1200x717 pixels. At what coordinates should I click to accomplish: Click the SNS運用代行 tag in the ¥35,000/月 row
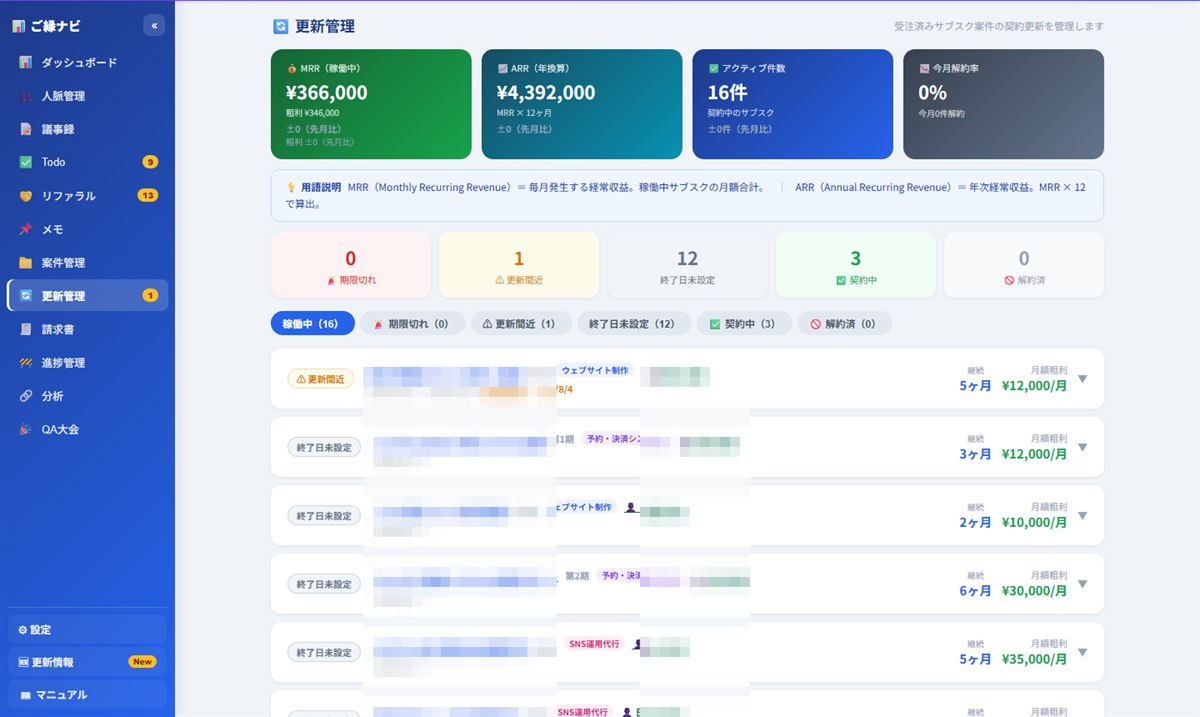[595, 643]
